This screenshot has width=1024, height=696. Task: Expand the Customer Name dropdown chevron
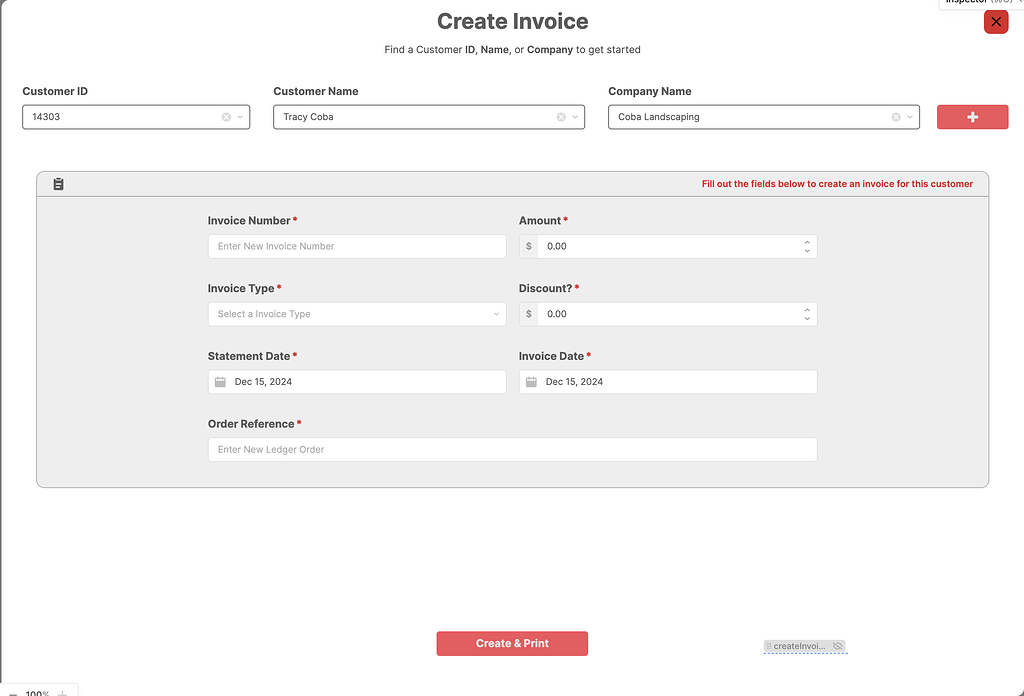tap(574, 117)
